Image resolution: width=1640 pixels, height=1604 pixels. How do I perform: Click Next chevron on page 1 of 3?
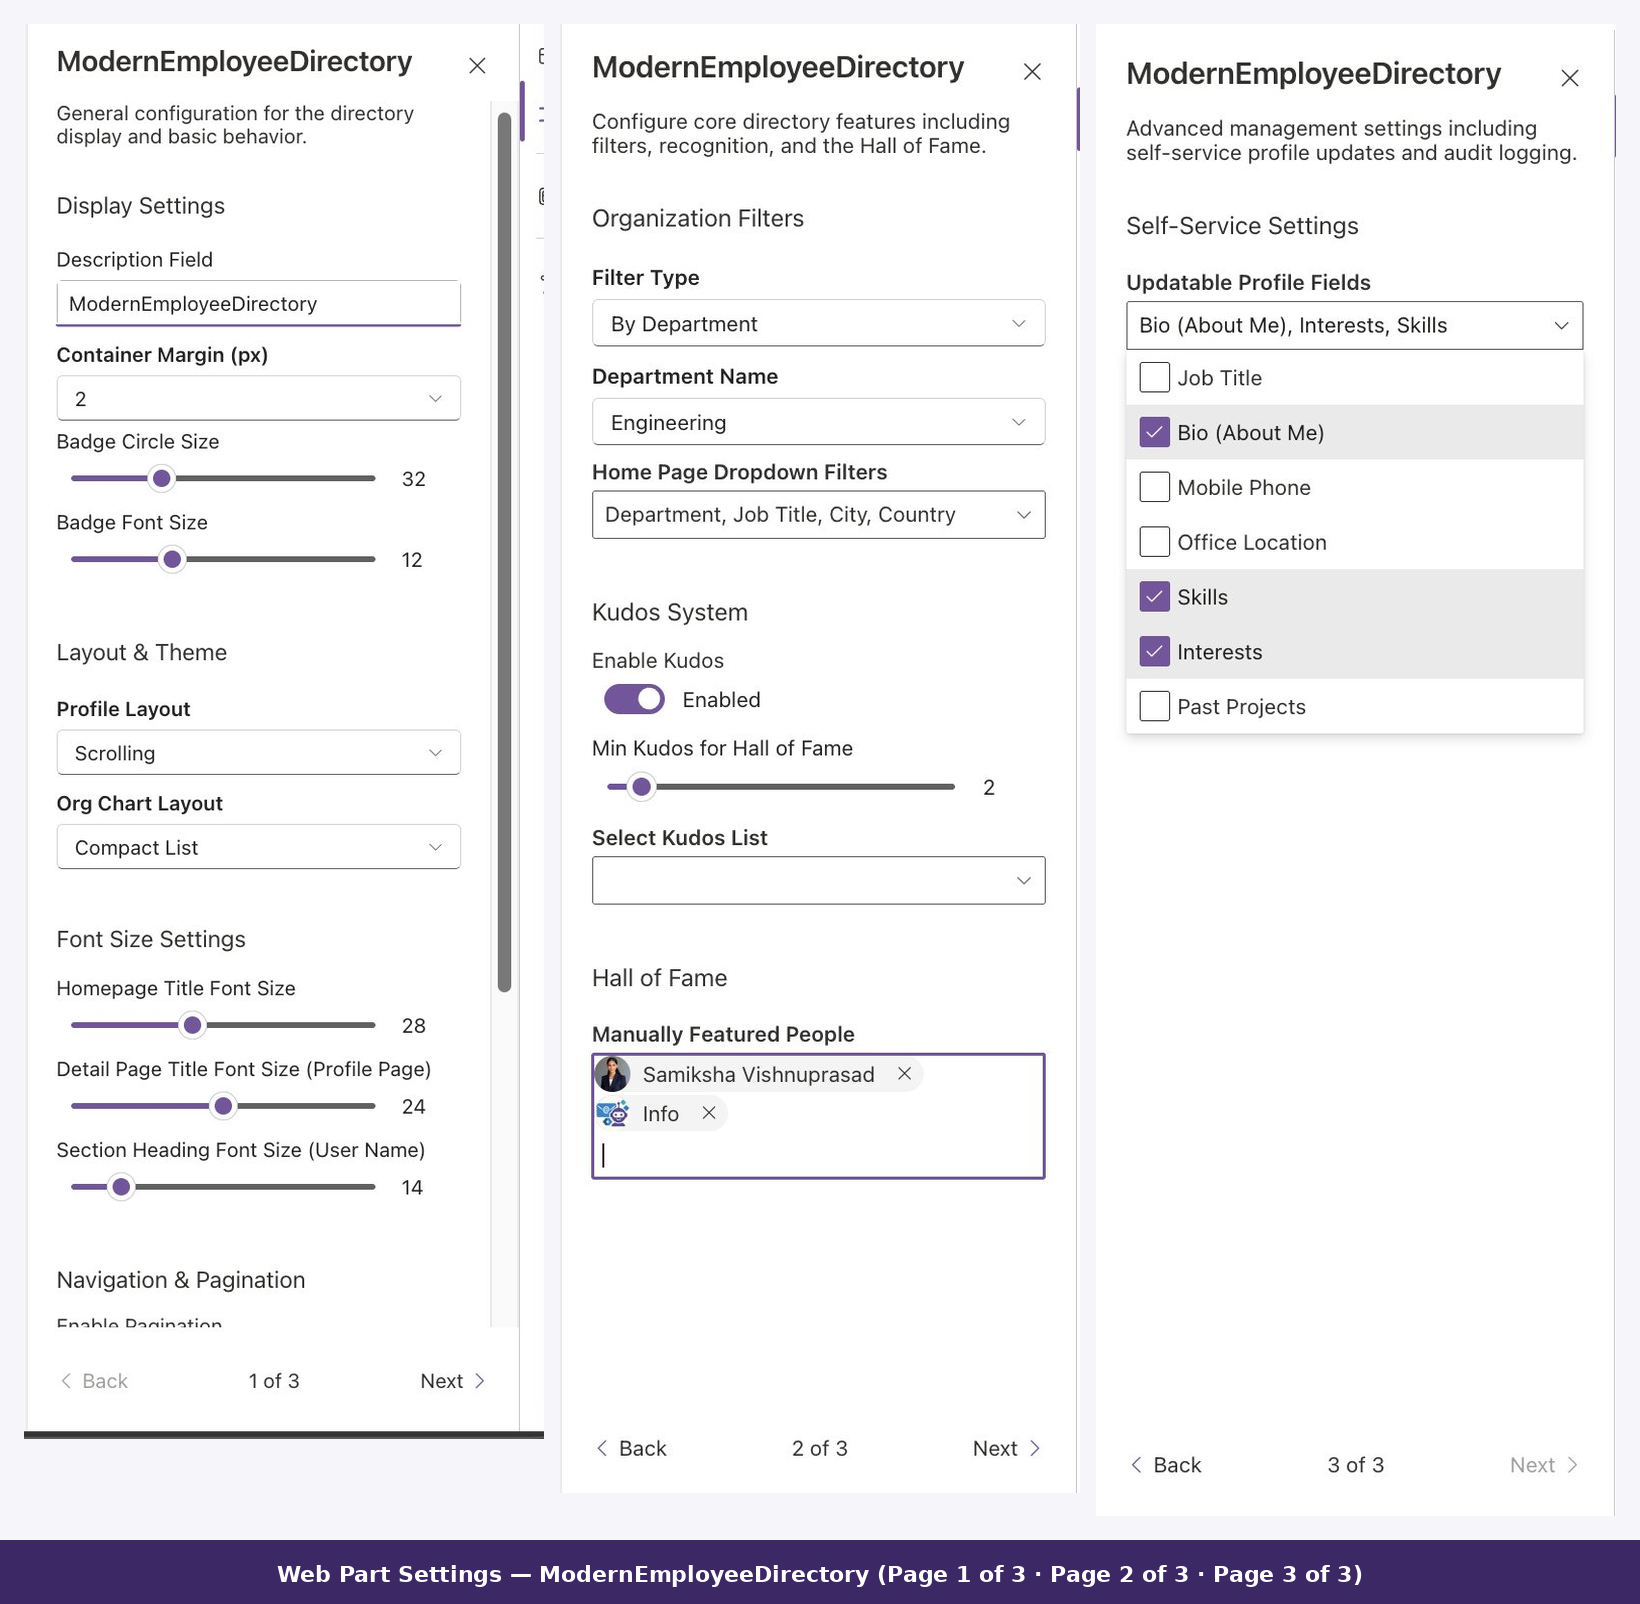pyautogui.click(x=479, y=1381)
